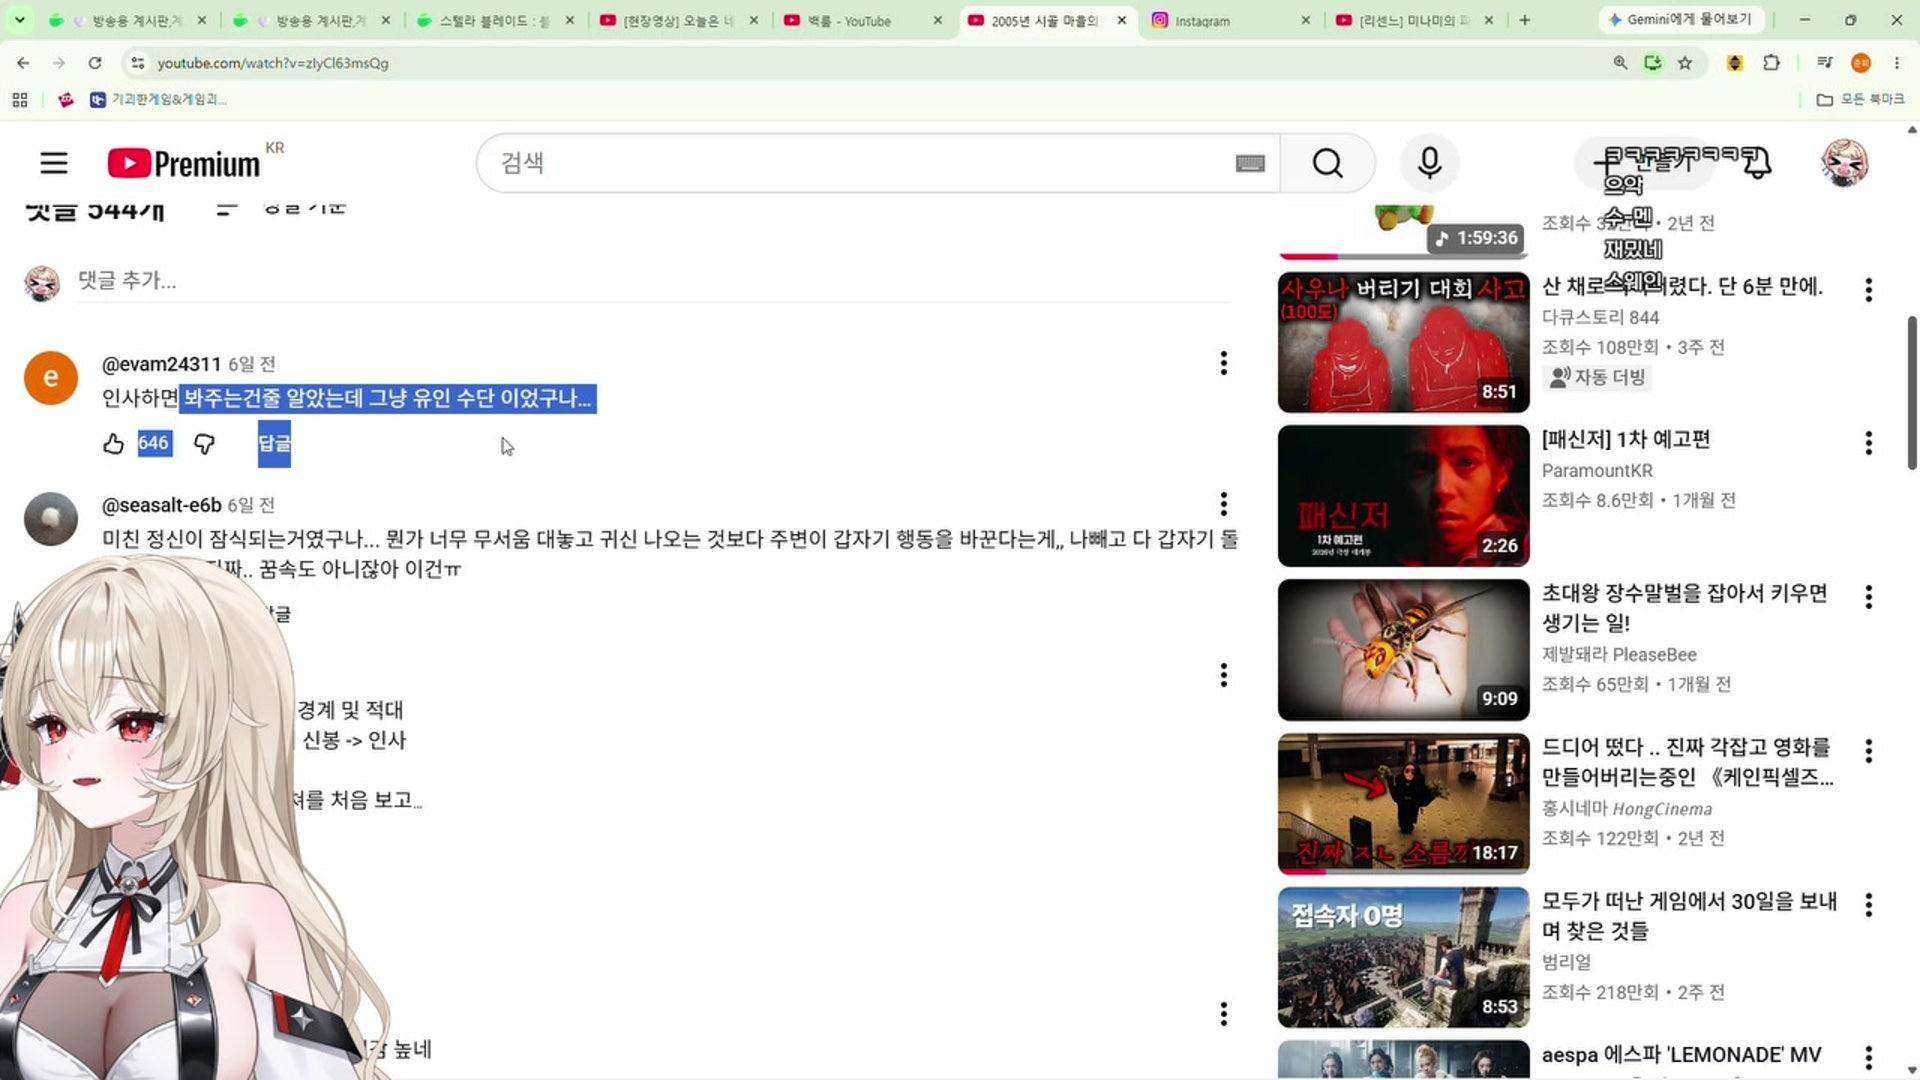Screen dimensions: 1920x1080
Task: Open 케인픽셀즈 video thumbnail with 18:17
Action: 1403,803
